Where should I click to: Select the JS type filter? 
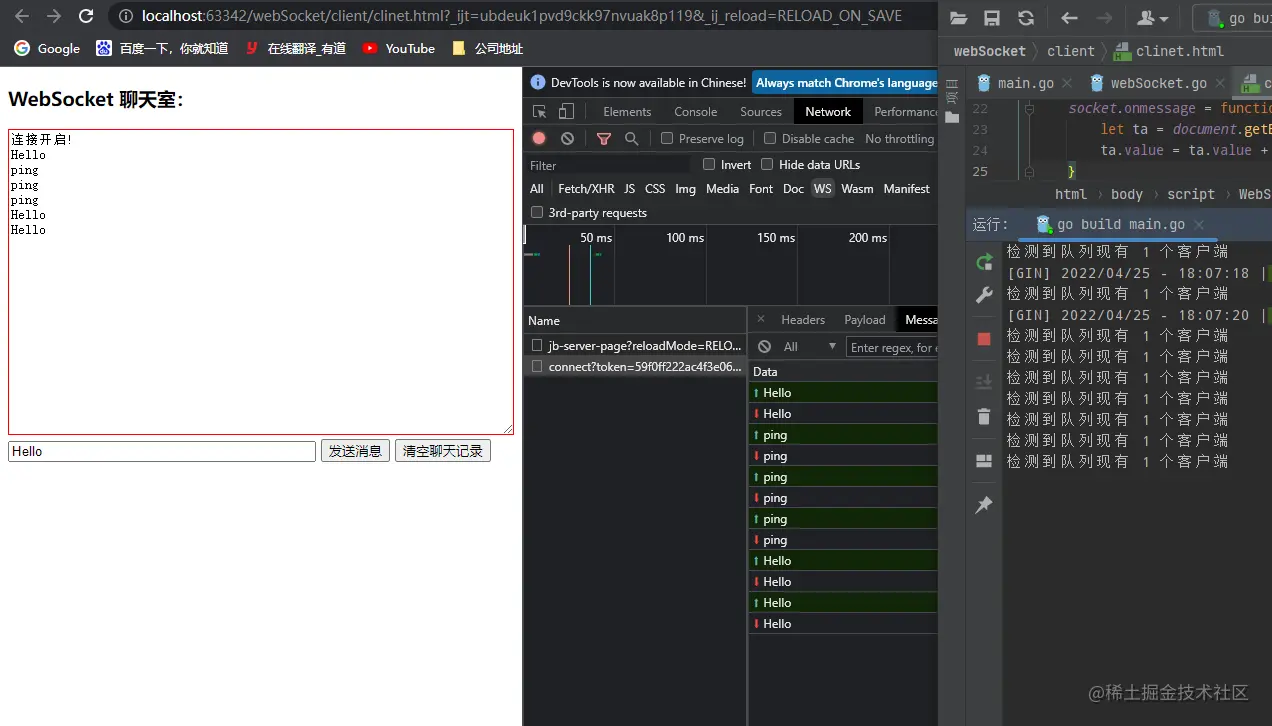[629, 189]
